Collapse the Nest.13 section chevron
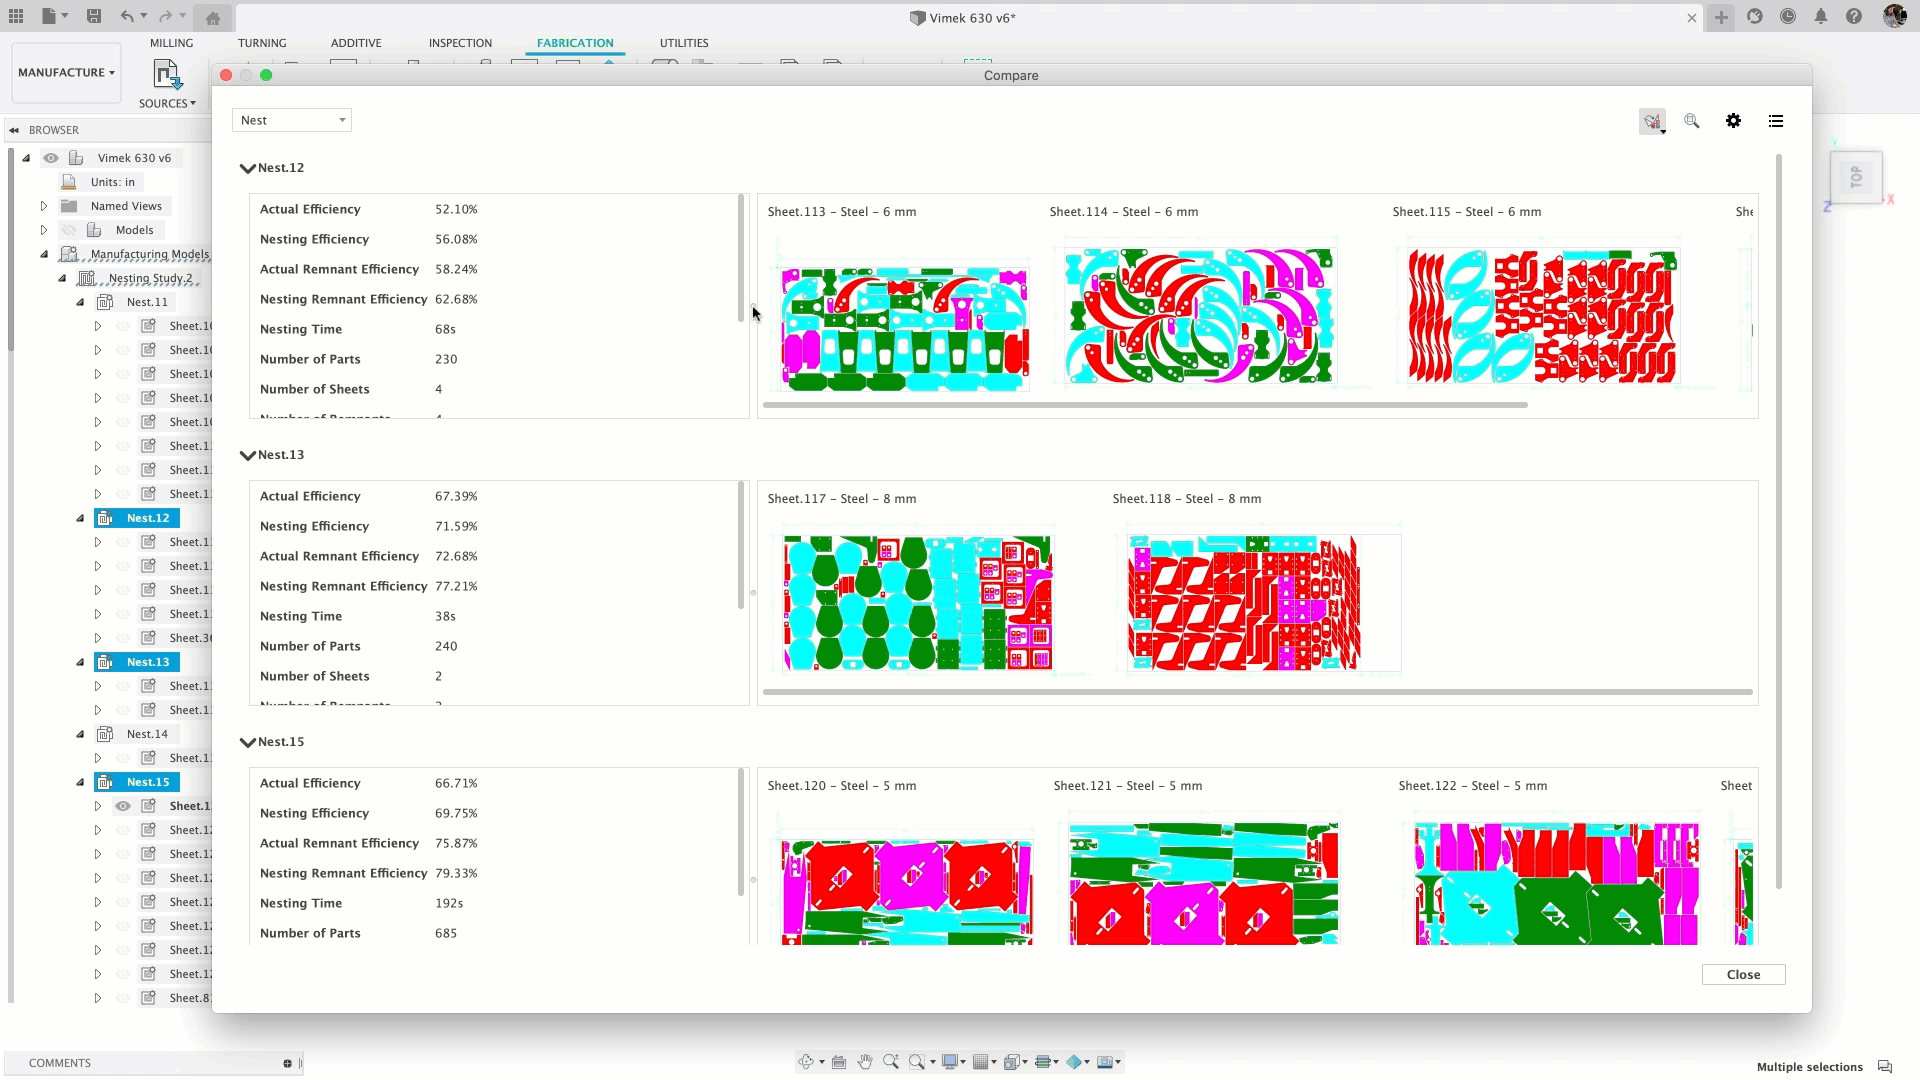Viewport: 1920px width, 1080px height. (247, 455)
